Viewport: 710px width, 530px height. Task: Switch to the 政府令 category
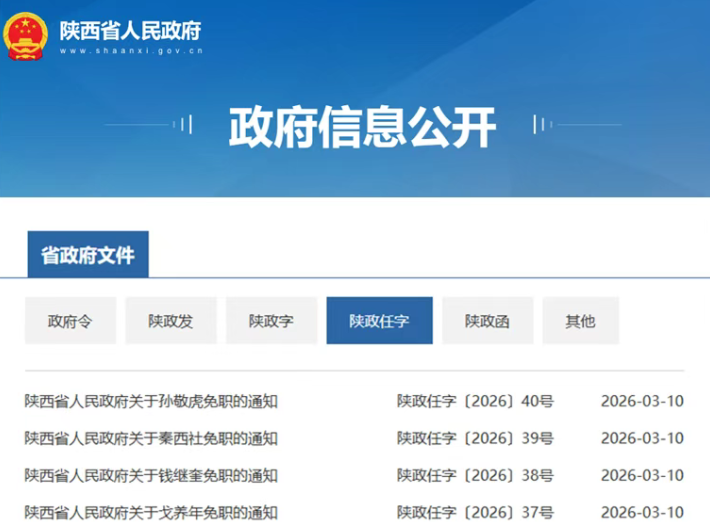[70, 321]
